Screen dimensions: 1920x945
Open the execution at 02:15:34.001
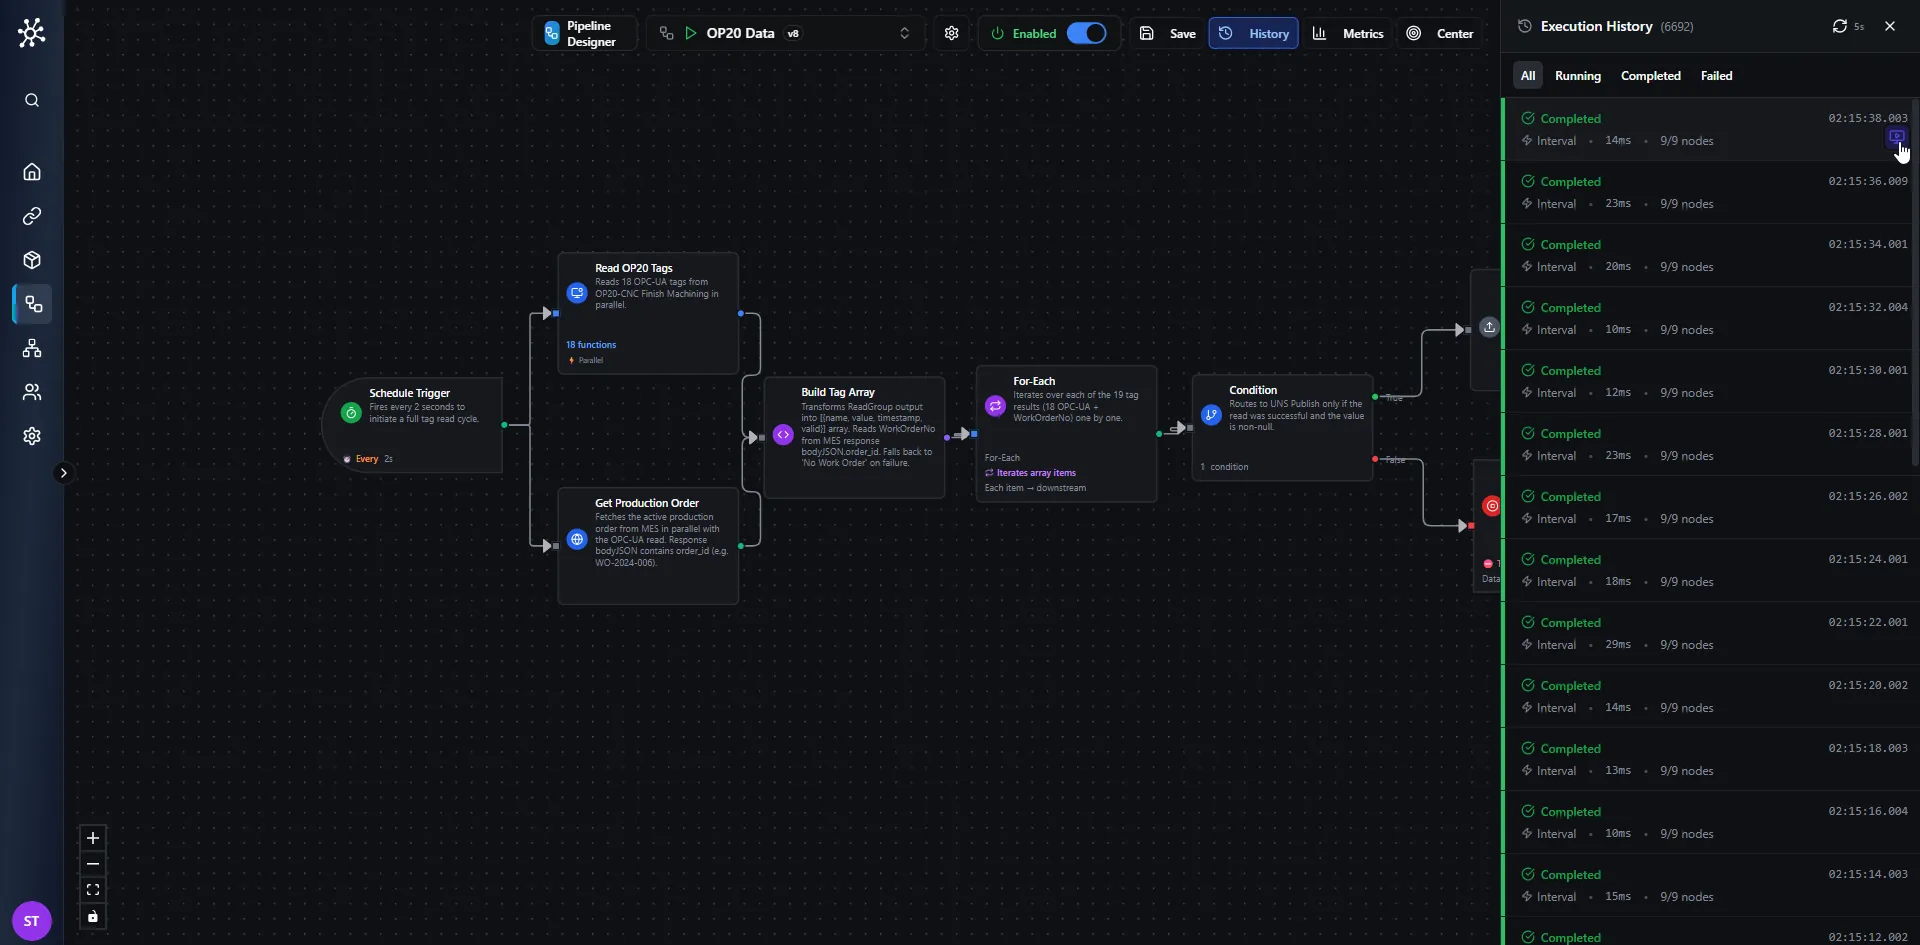click(x=1709, y=255)
